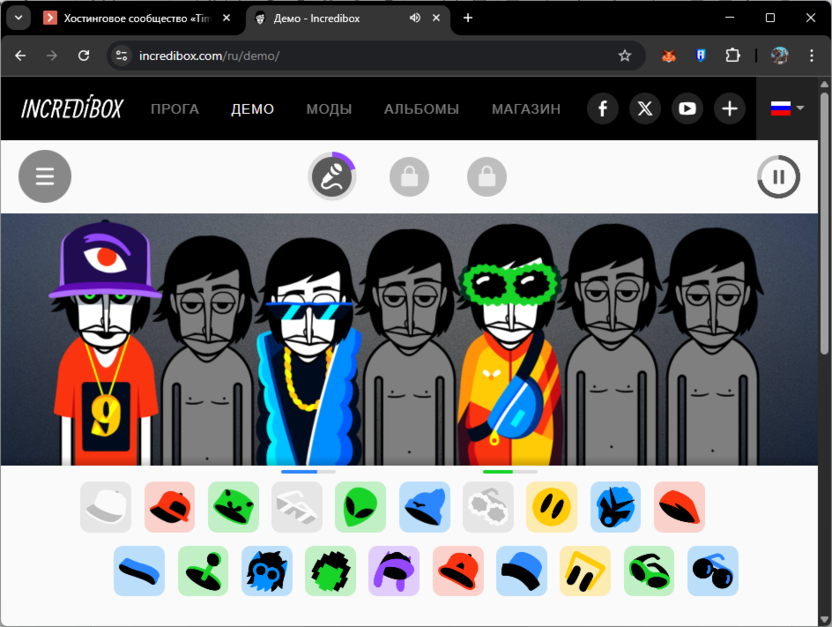Viewport: 832px width, 627px height.
Task: Select the green alien head sound icon
Action: 360,507
